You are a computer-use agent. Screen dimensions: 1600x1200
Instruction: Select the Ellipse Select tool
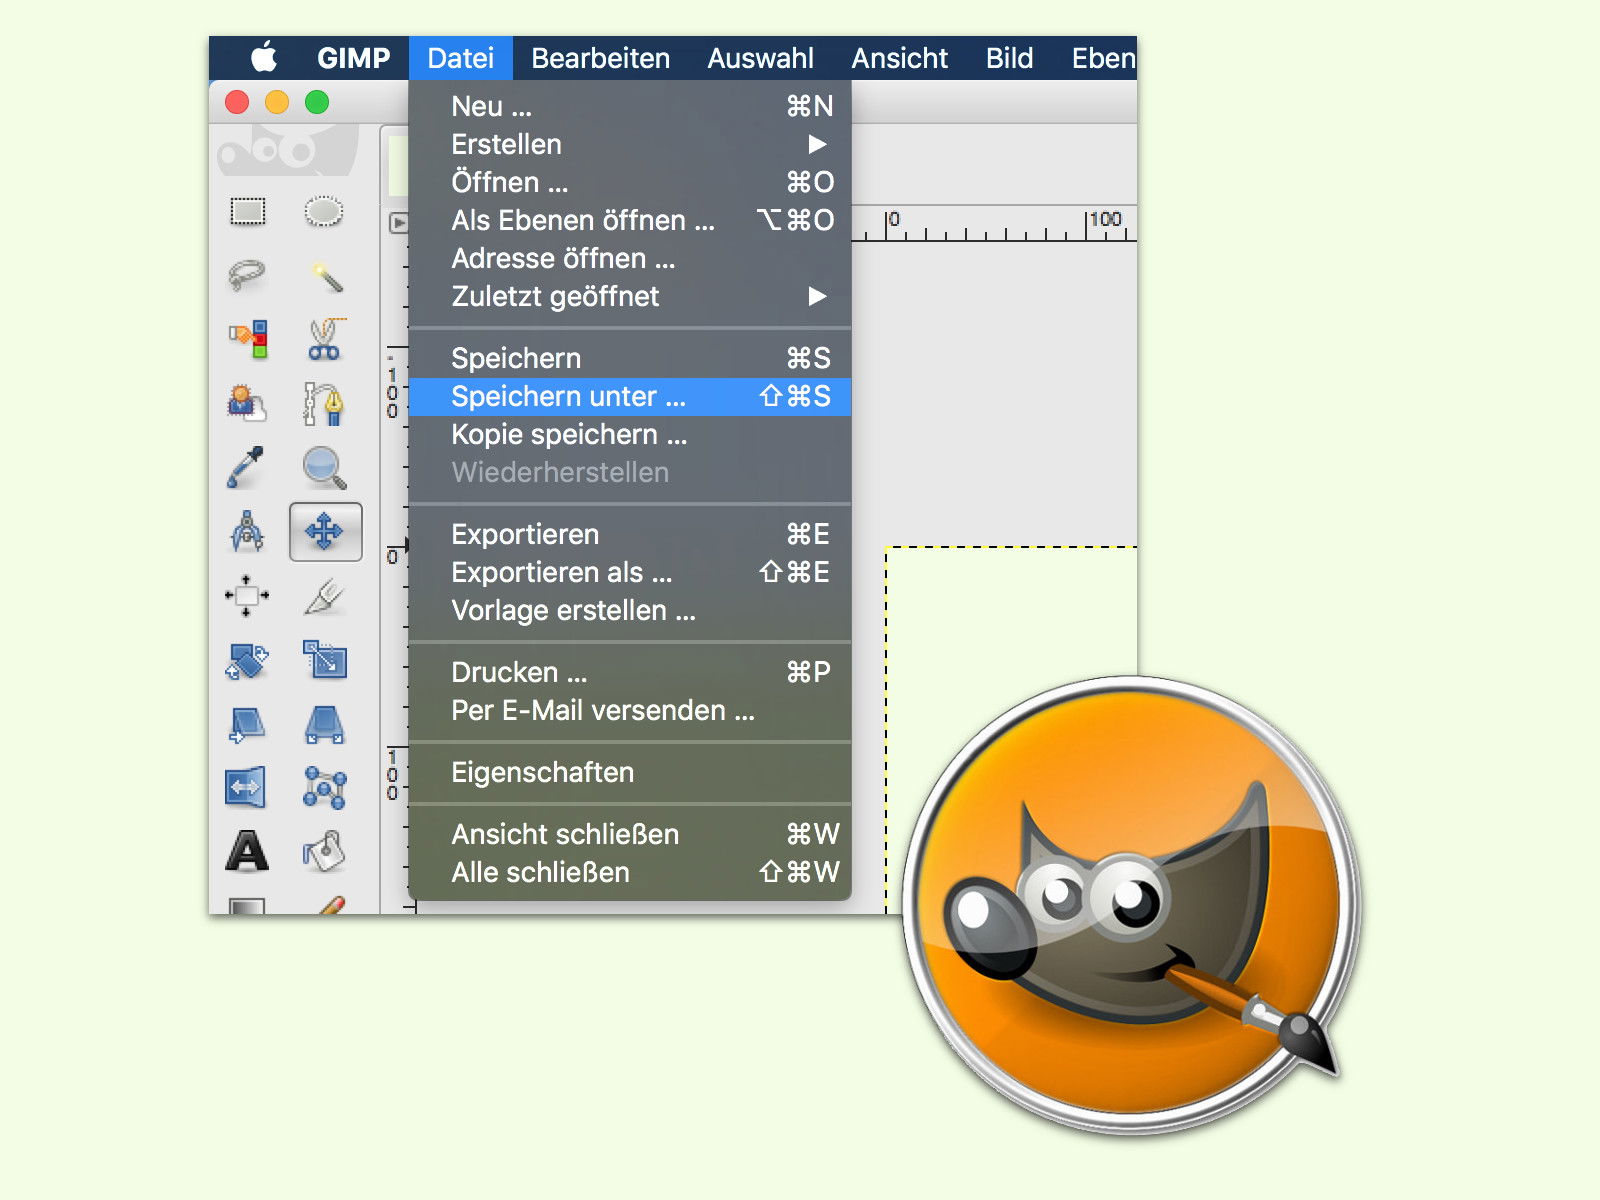tap(324, 211)
